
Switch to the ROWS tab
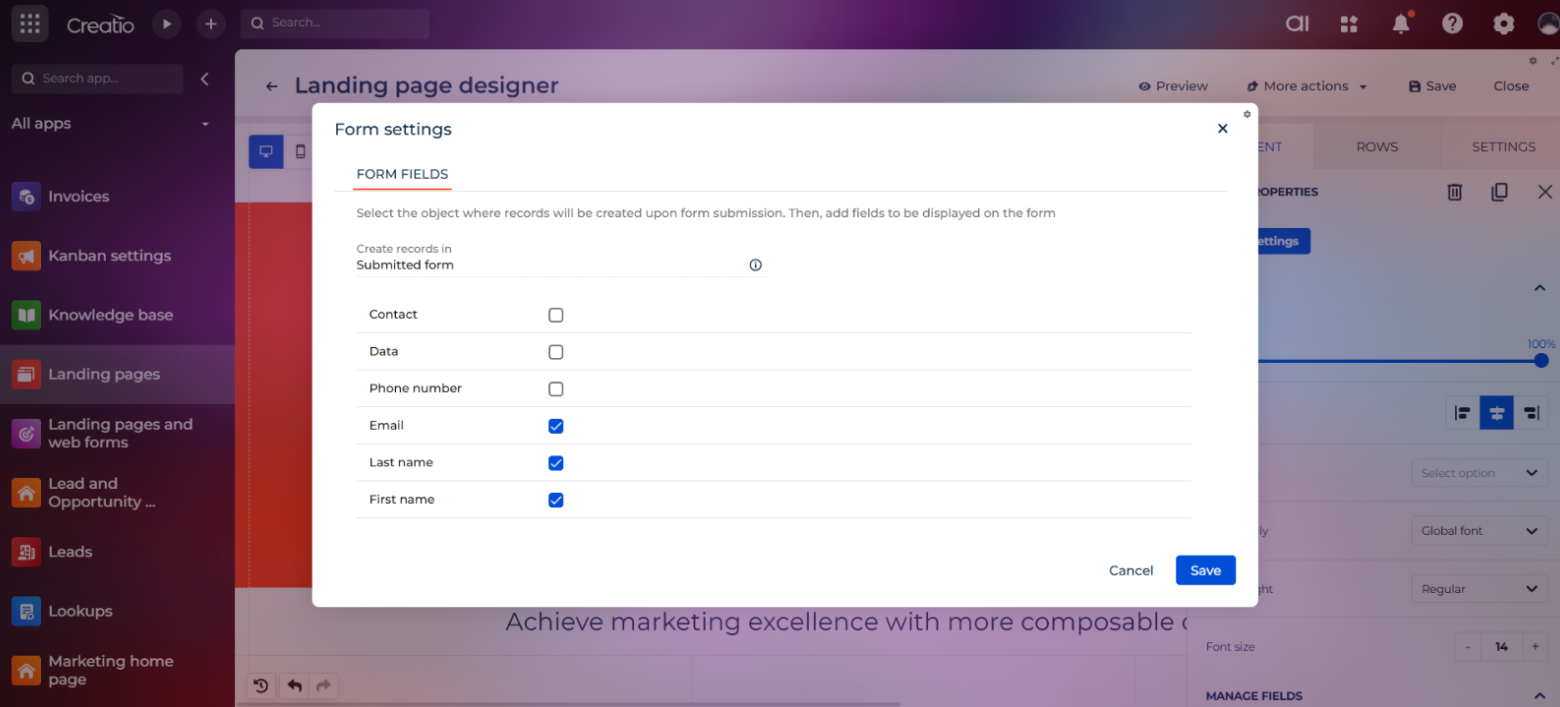(1376, 147)
